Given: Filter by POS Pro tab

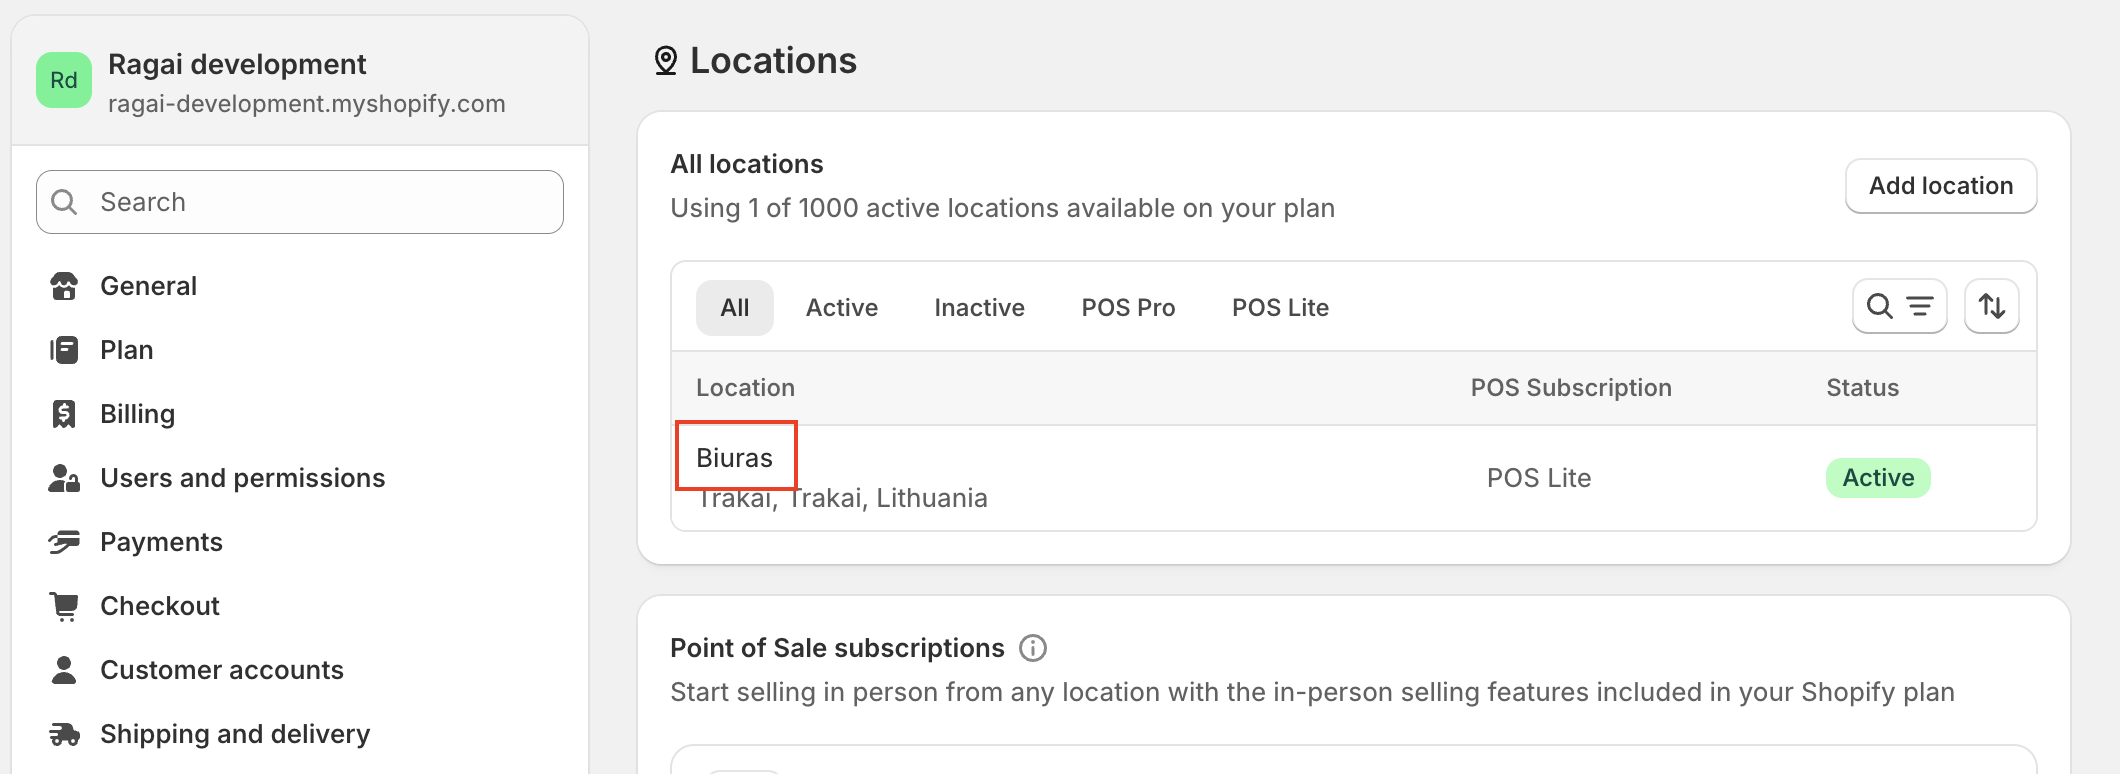Looking at the screenshot, I should coord(1128,308).
